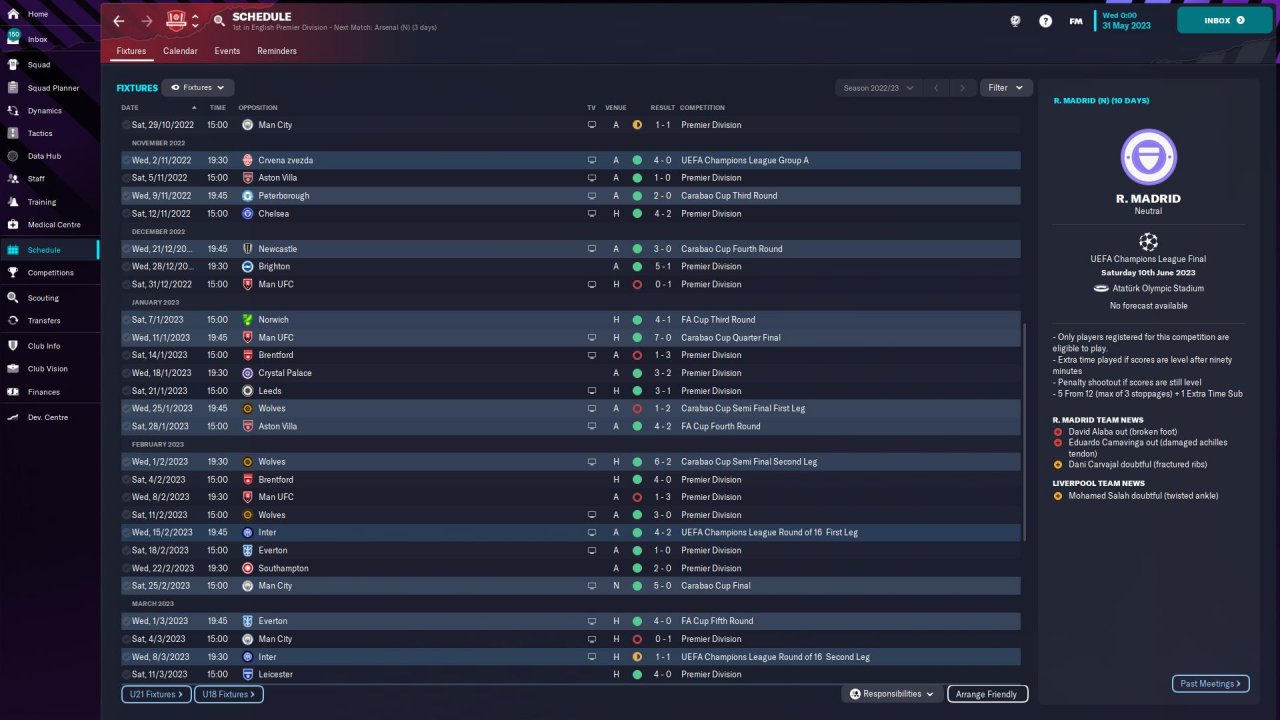This screenshot has height=720, width=1280.
Task: Open U21 Fixtures
Action: (x=157, y=694)
